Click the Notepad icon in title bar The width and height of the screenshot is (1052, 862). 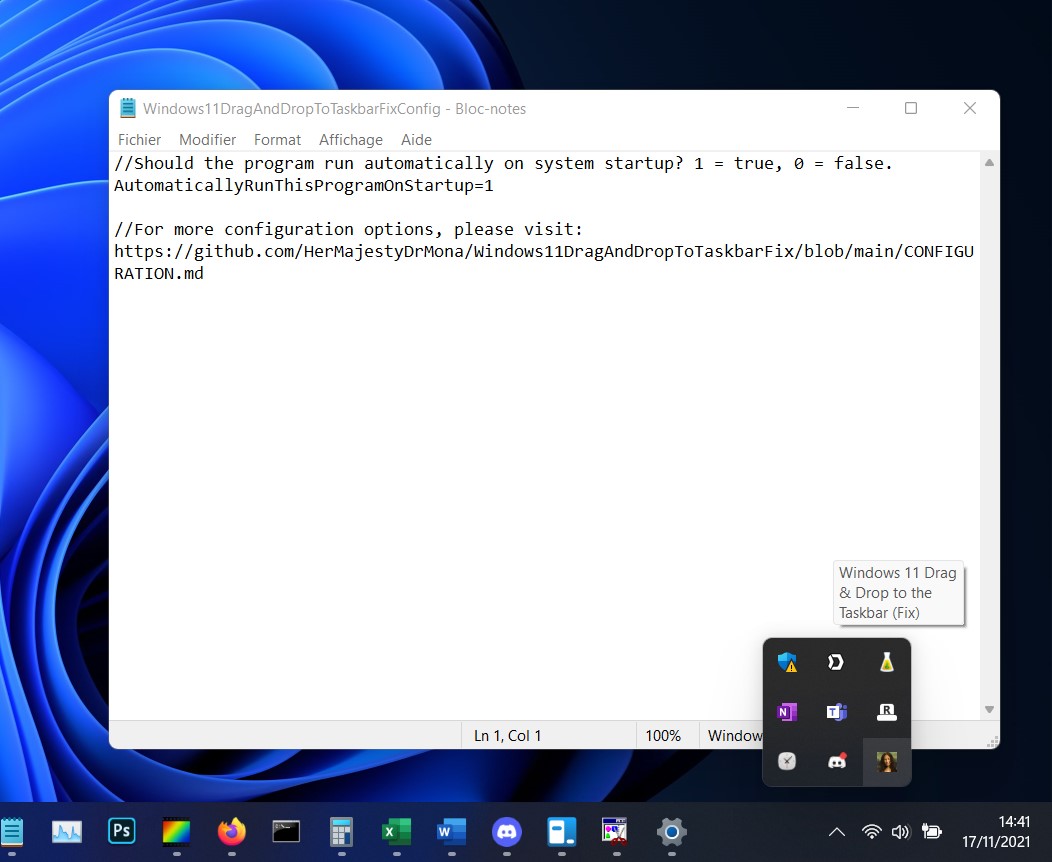(x=127, y=108)
